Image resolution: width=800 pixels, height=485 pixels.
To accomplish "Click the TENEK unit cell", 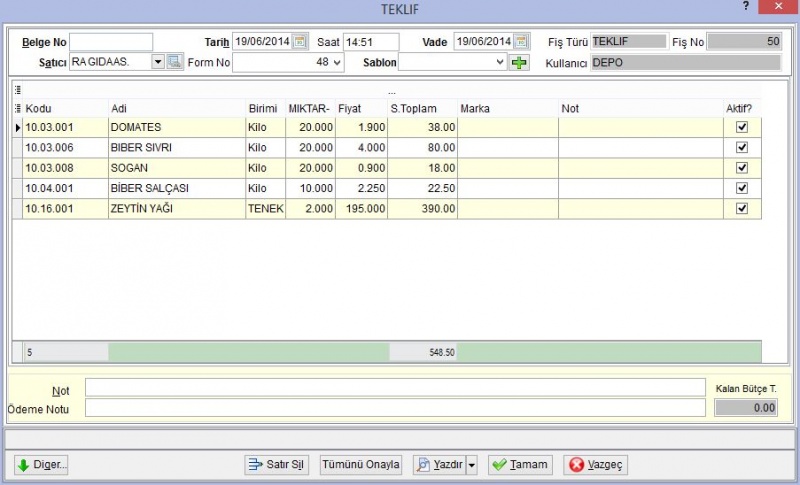I will 265,209.
